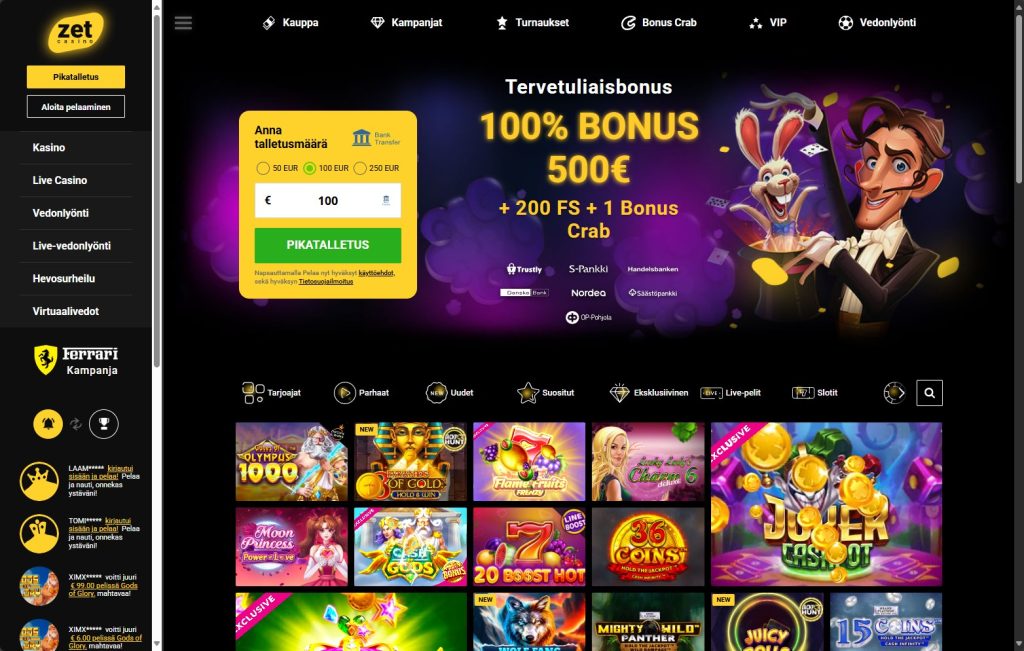Image resolution: width=1024 pixels, height=651 pixels.
Task: Click the Zet Casino logo
Action: point(76,32)
